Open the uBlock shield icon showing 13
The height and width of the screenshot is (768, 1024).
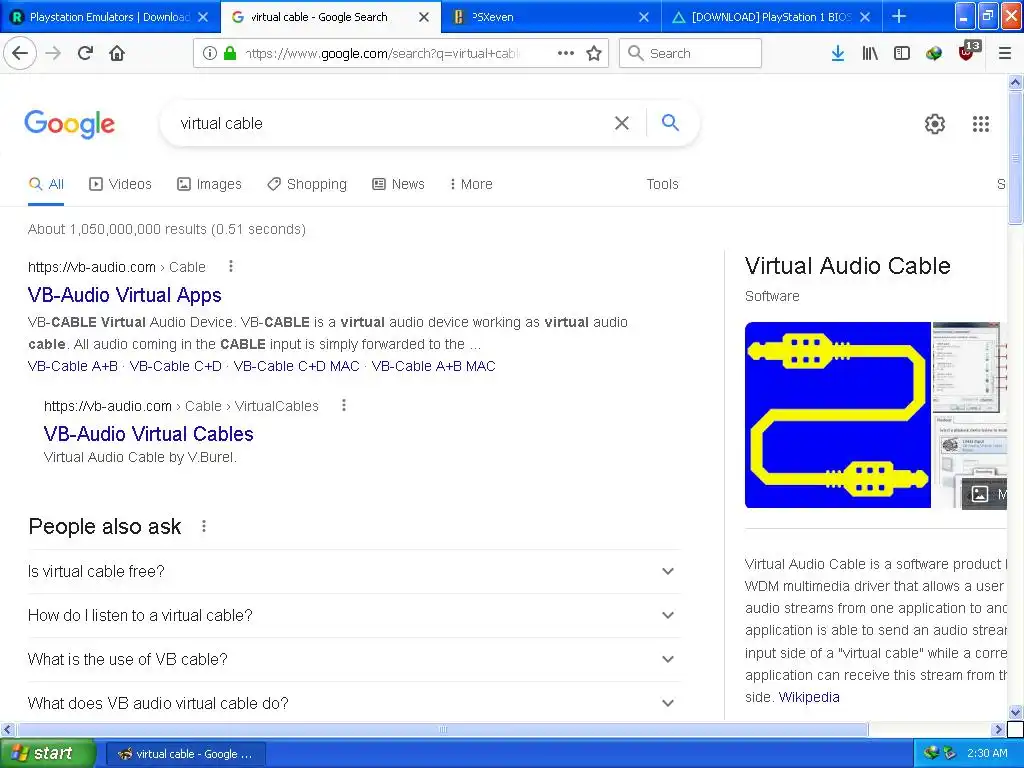pos(968,52)
